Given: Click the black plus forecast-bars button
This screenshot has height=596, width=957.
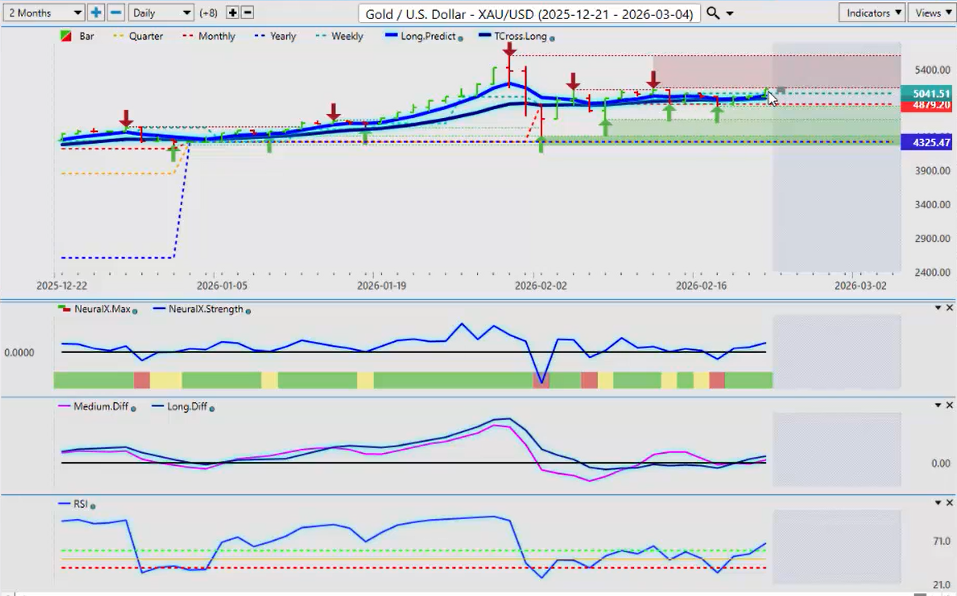Looking at the screenshot, I should point(233,13).
